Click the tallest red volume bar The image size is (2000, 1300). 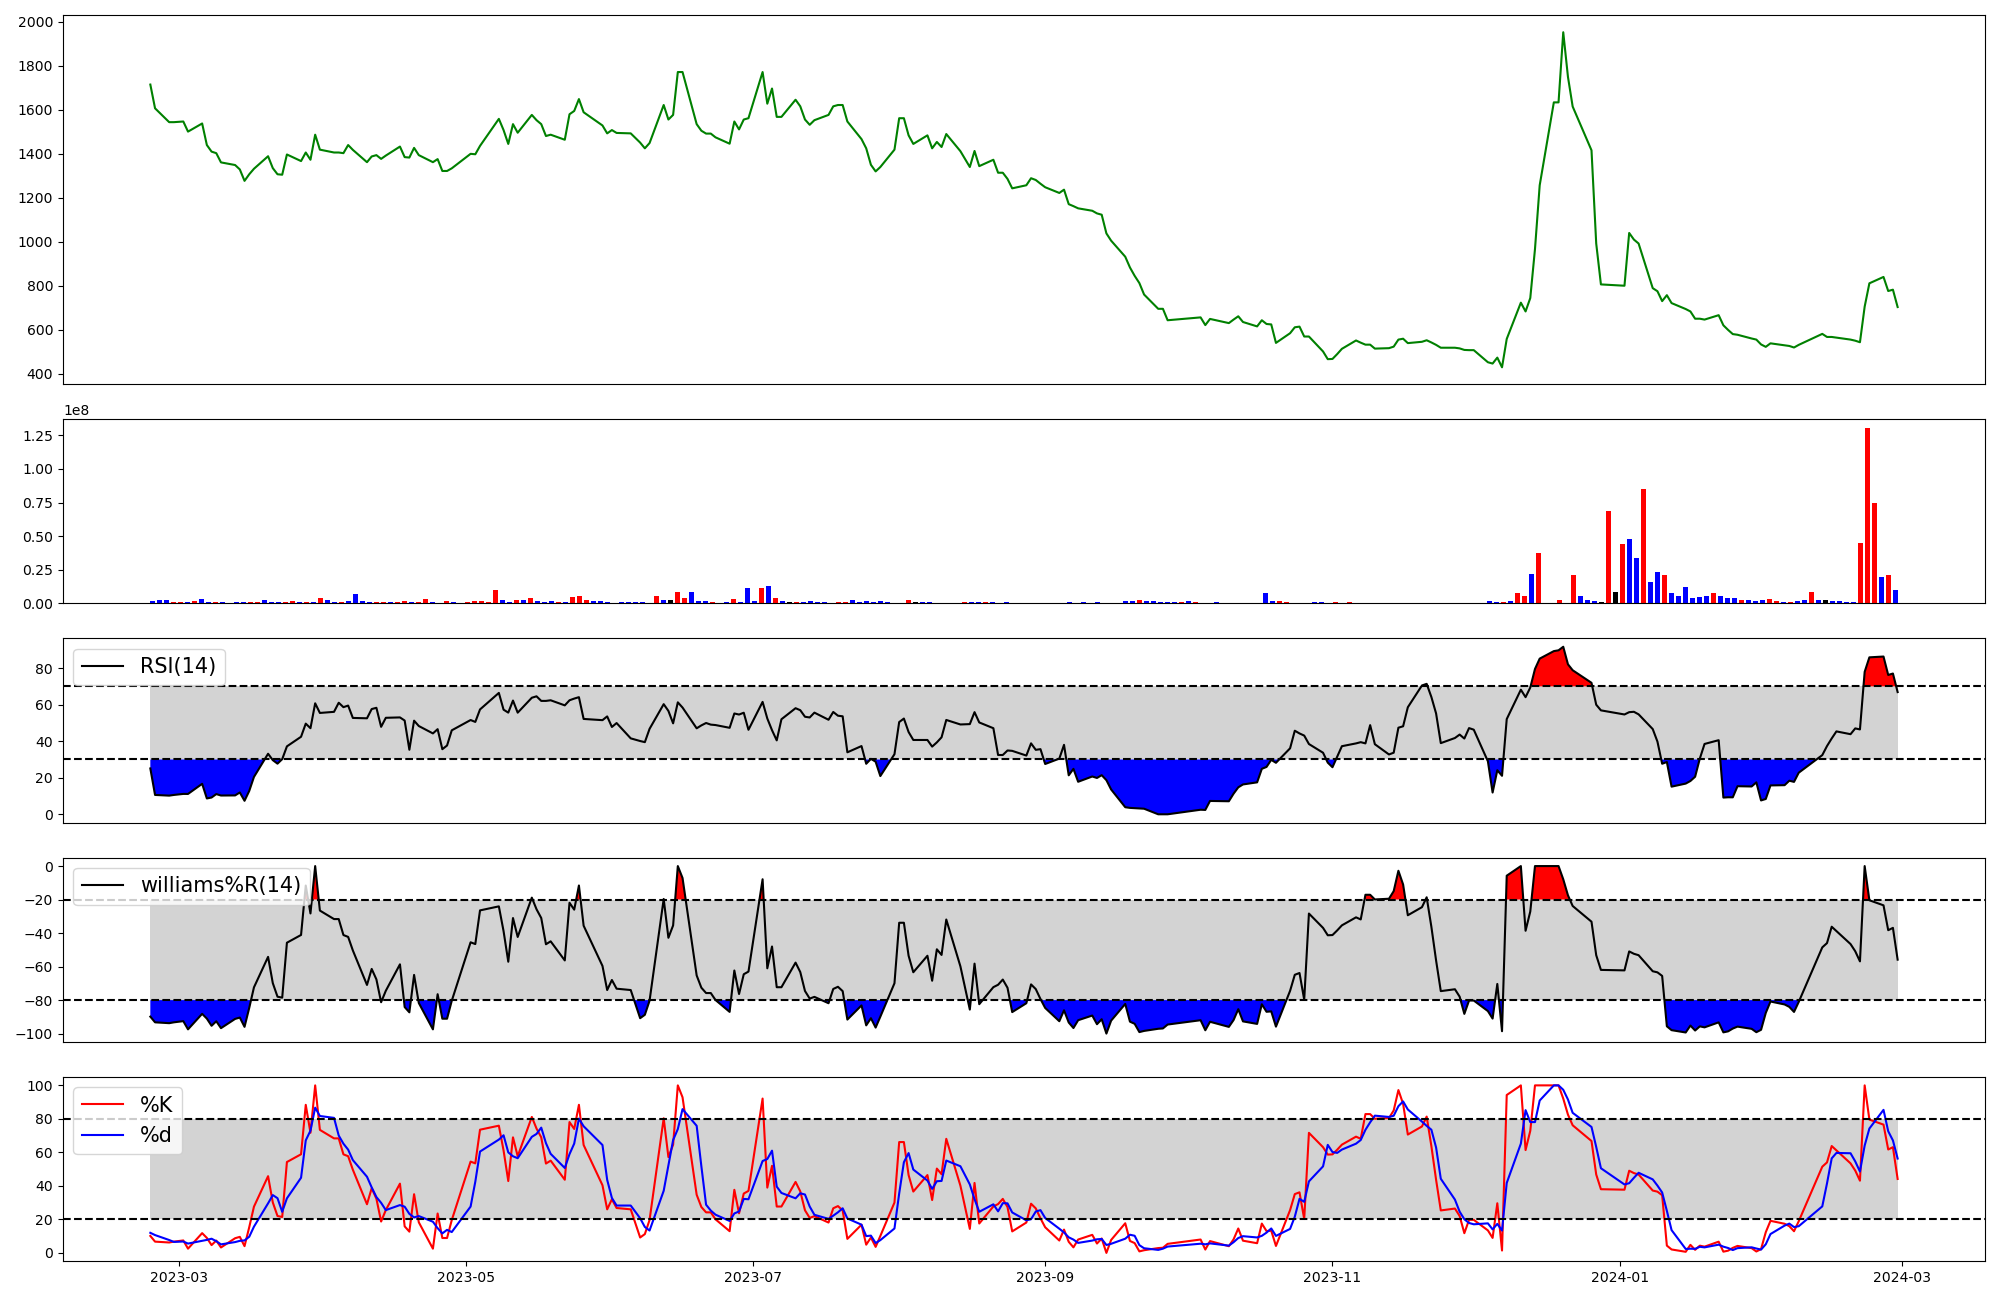[1867, 515]
